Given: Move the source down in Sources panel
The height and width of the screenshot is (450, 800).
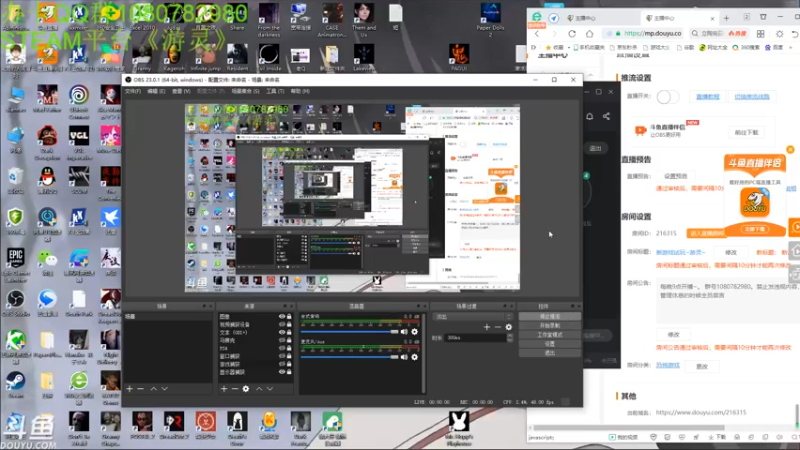Looking at the screenshot, I should click(x=270, y=389).
